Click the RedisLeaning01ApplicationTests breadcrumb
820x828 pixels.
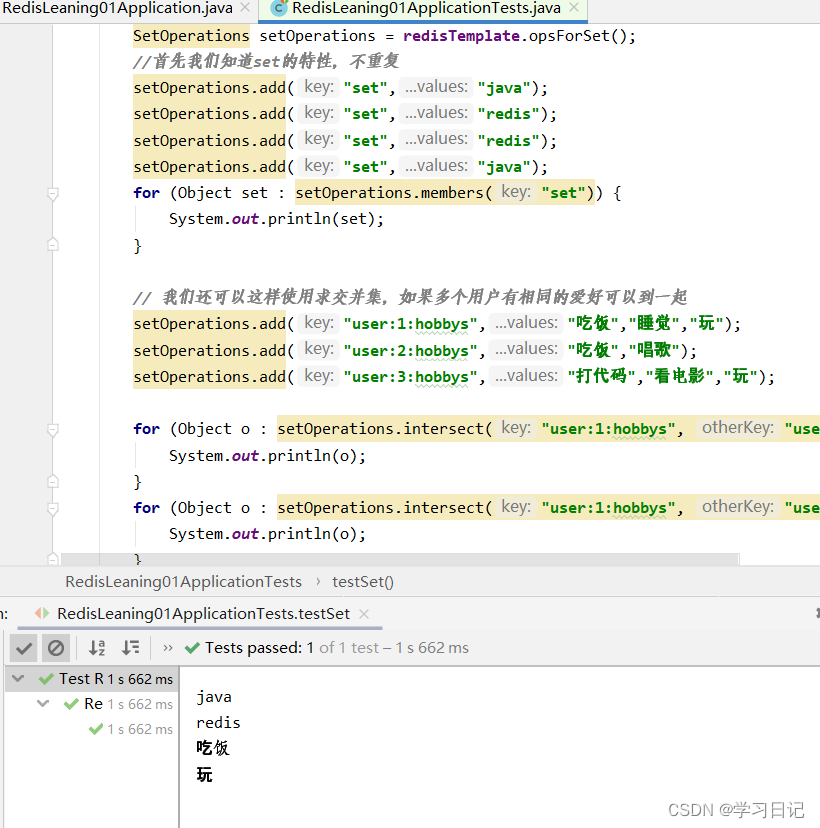coord(183,581)
